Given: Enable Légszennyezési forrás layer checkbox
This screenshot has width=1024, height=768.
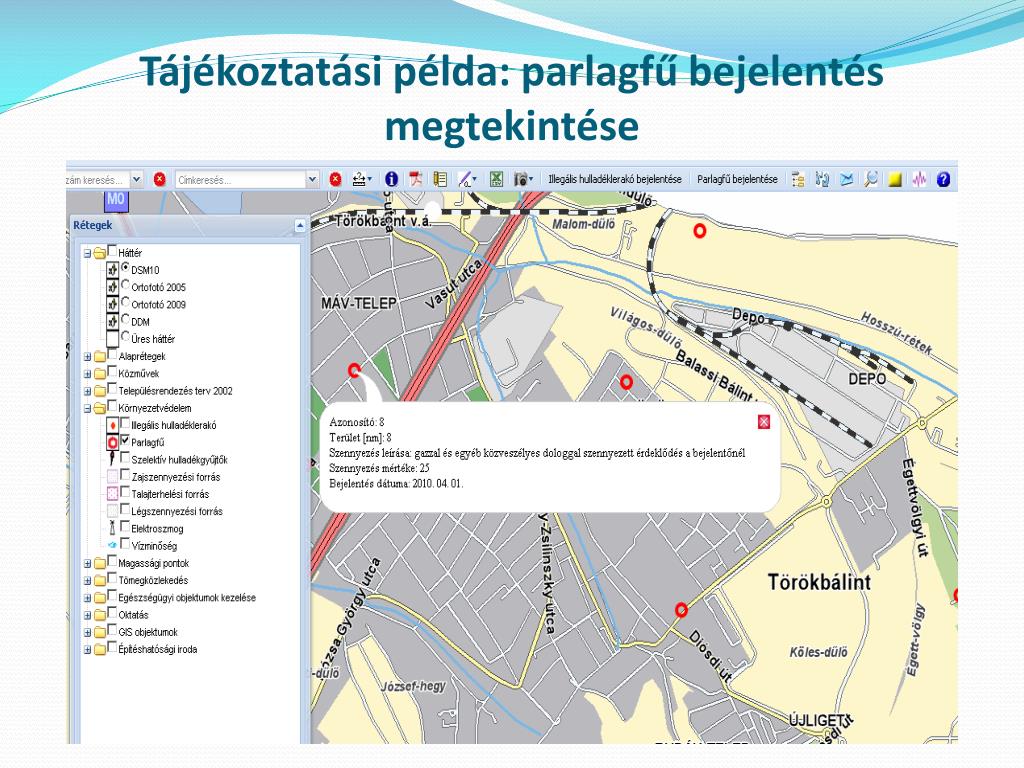Looking at the screenshot, I should pos(125,509).
